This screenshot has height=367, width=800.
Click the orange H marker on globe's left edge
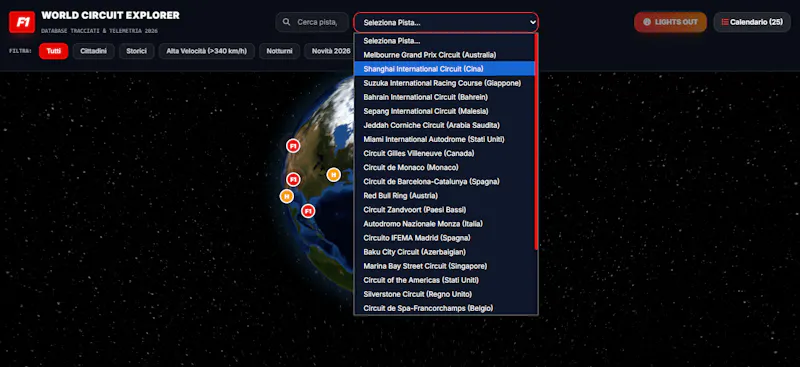(x=287, y=196)
